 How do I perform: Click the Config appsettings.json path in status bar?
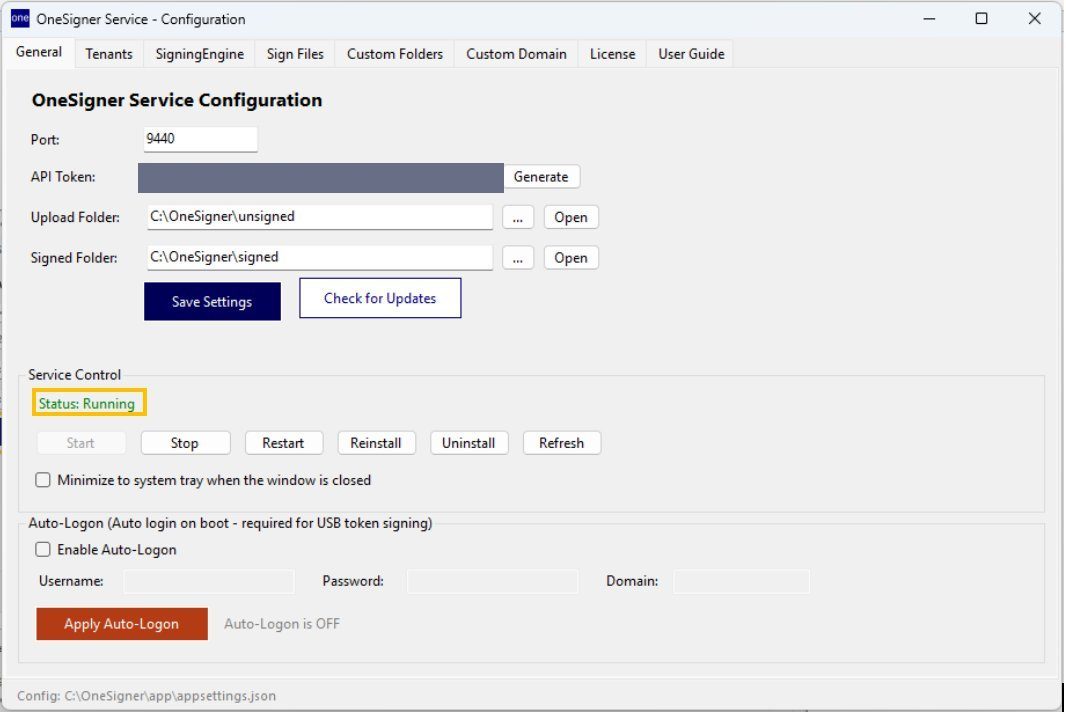pyautogui.click(x=146, y=696)
